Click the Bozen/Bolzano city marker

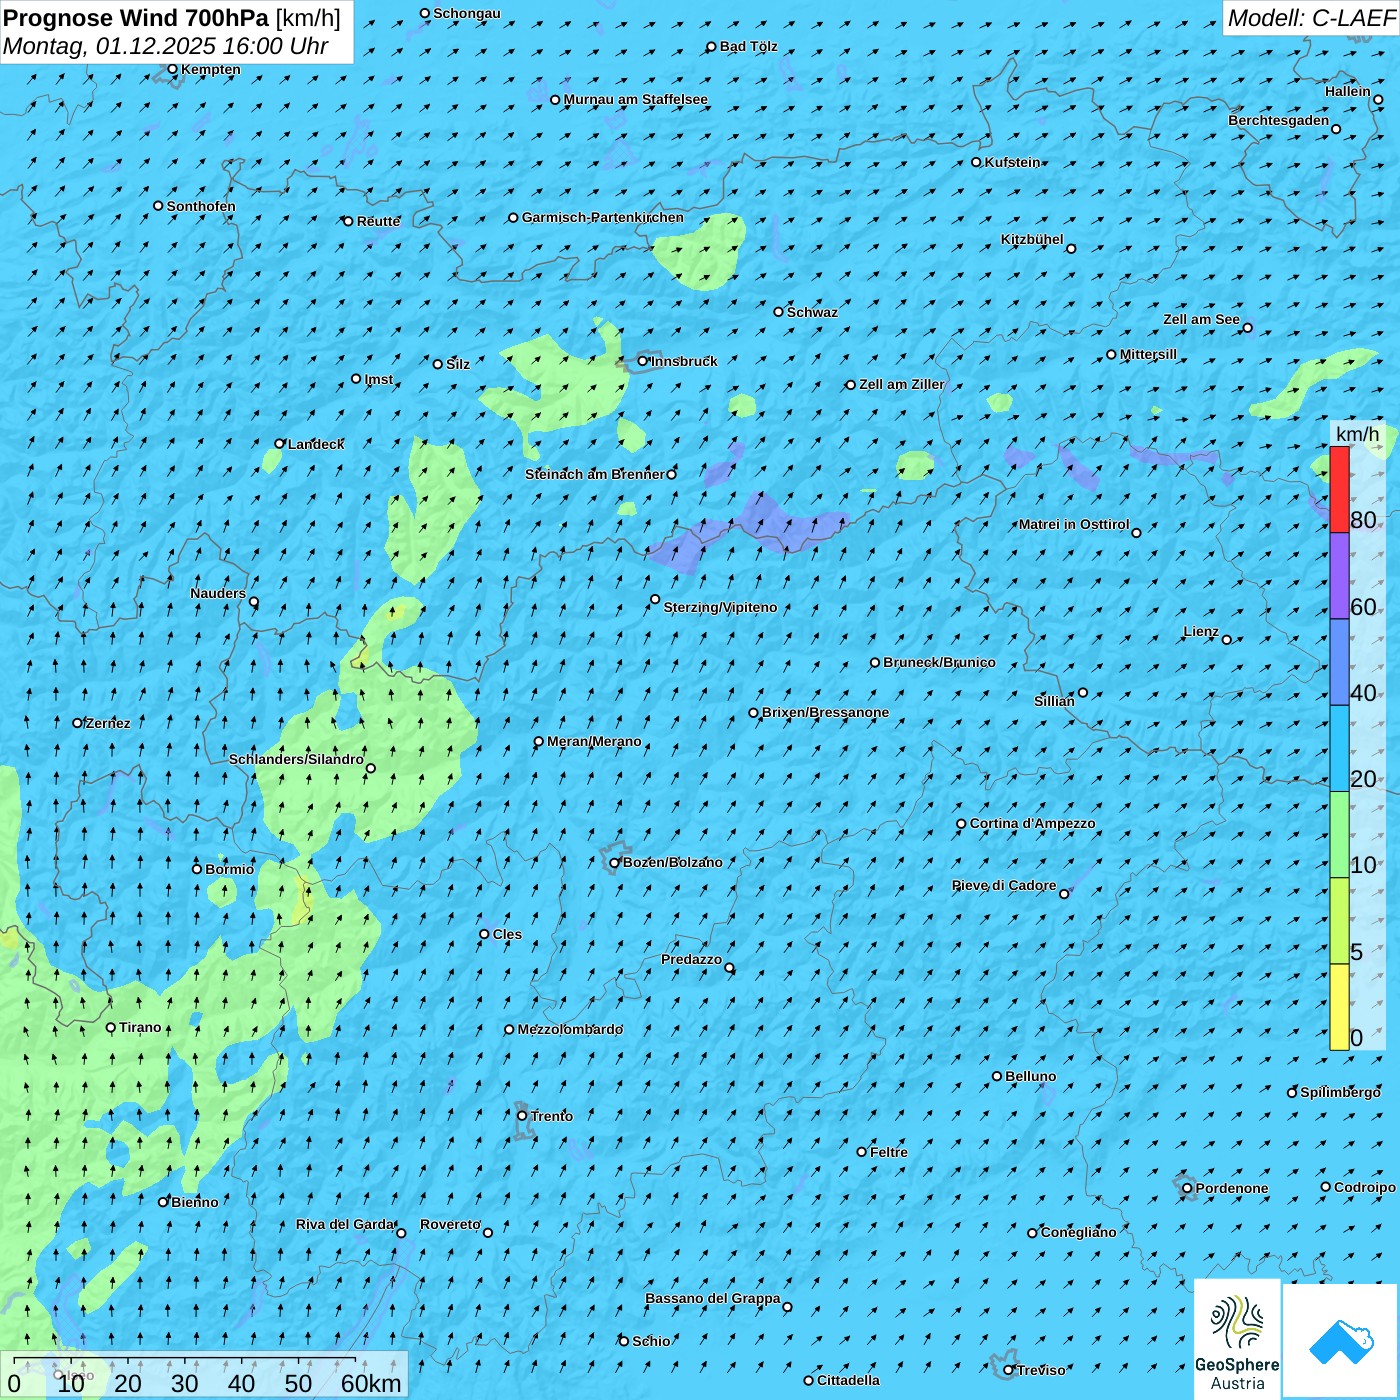tap(615, 863)
